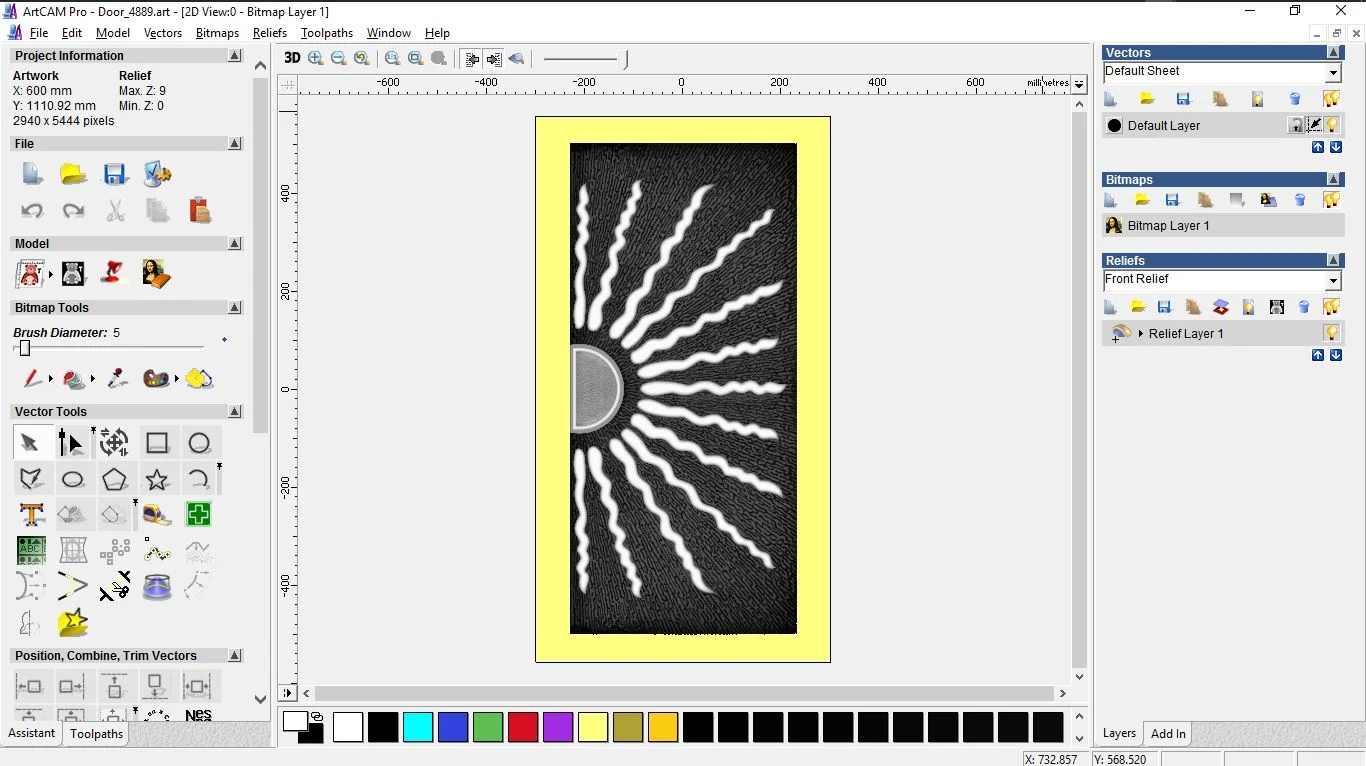The image size is (1366, 766).
Task: Select the Node Editing tool
Action: click(x=71, y=443)
